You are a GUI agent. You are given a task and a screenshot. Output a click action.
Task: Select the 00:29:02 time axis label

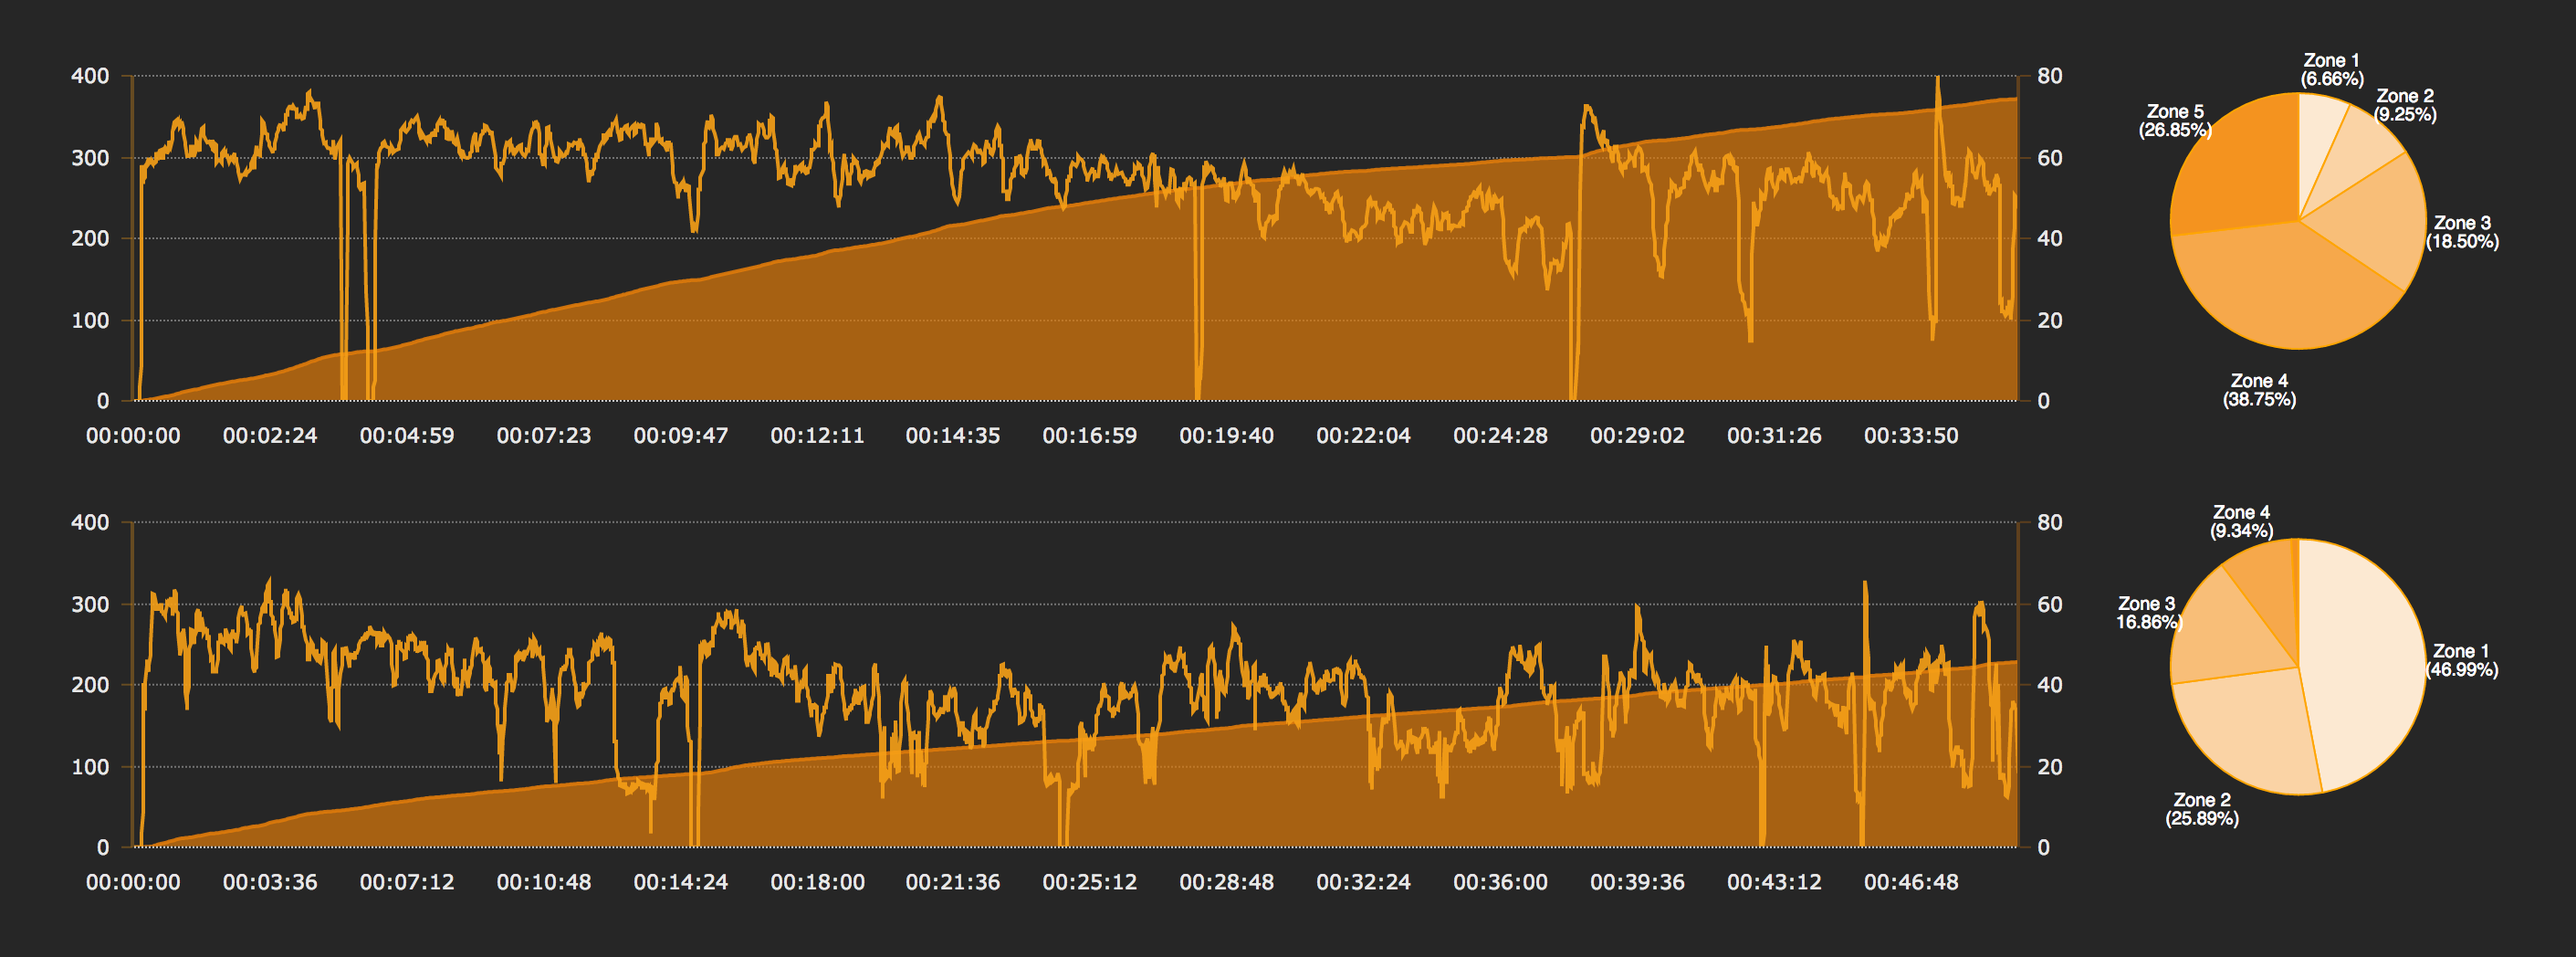(1638, 436)
